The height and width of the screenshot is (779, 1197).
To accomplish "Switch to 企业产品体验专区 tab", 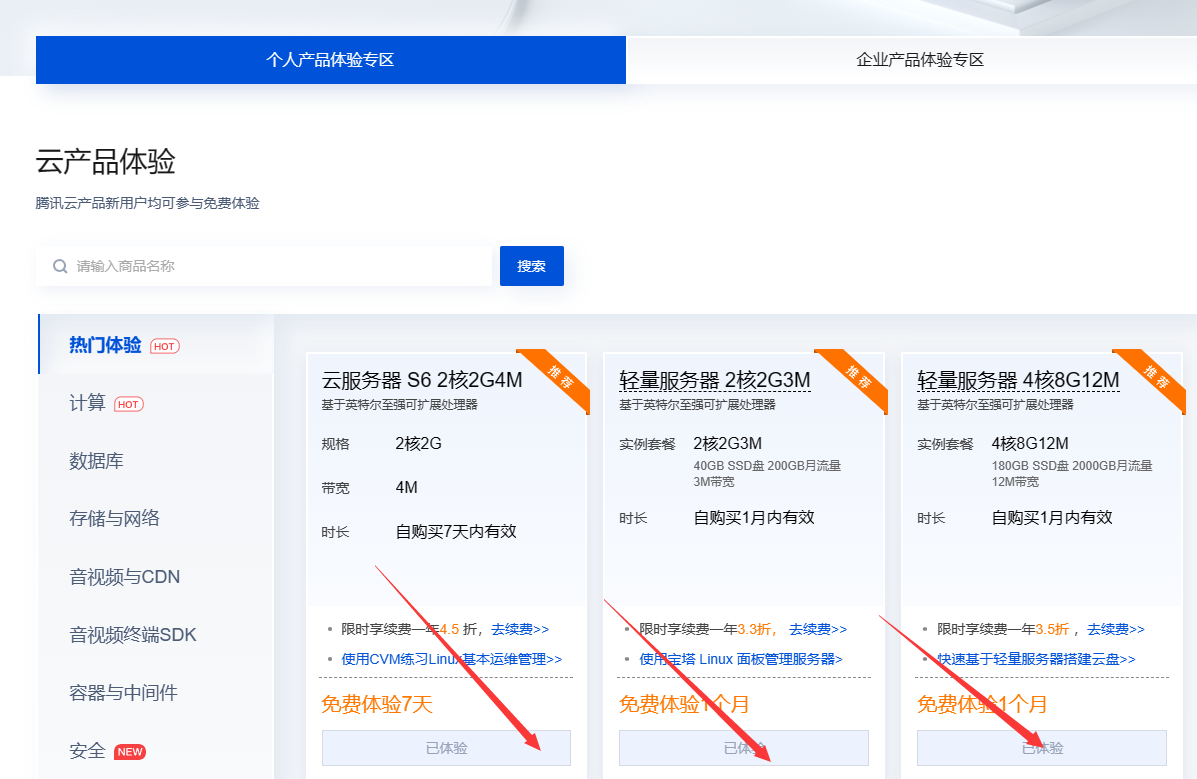I will 920,60.
